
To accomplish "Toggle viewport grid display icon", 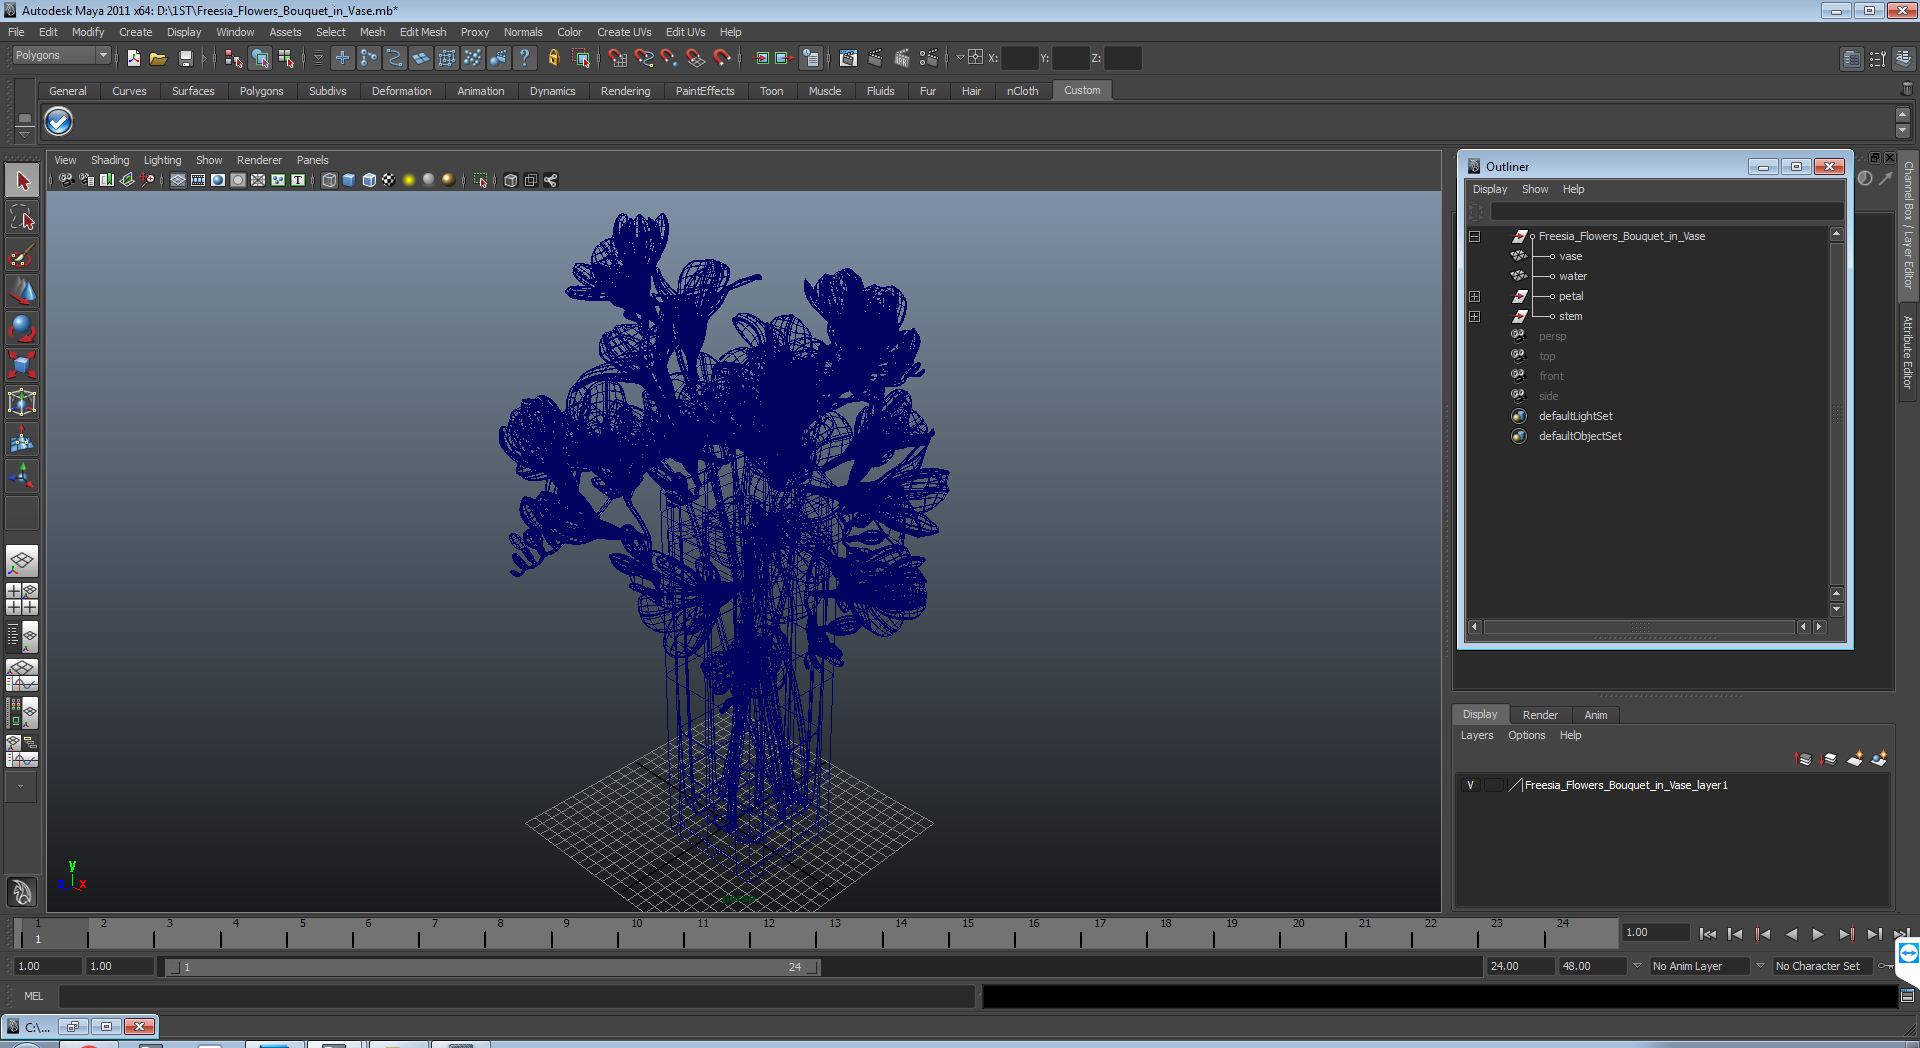I will [178, 180].
